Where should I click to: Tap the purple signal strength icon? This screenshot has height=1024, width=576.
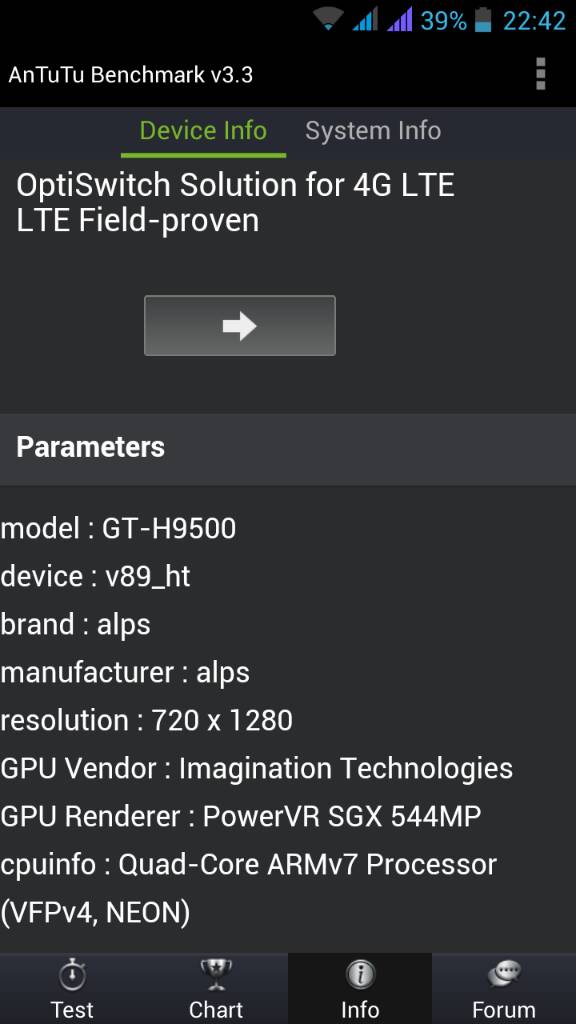400,20
